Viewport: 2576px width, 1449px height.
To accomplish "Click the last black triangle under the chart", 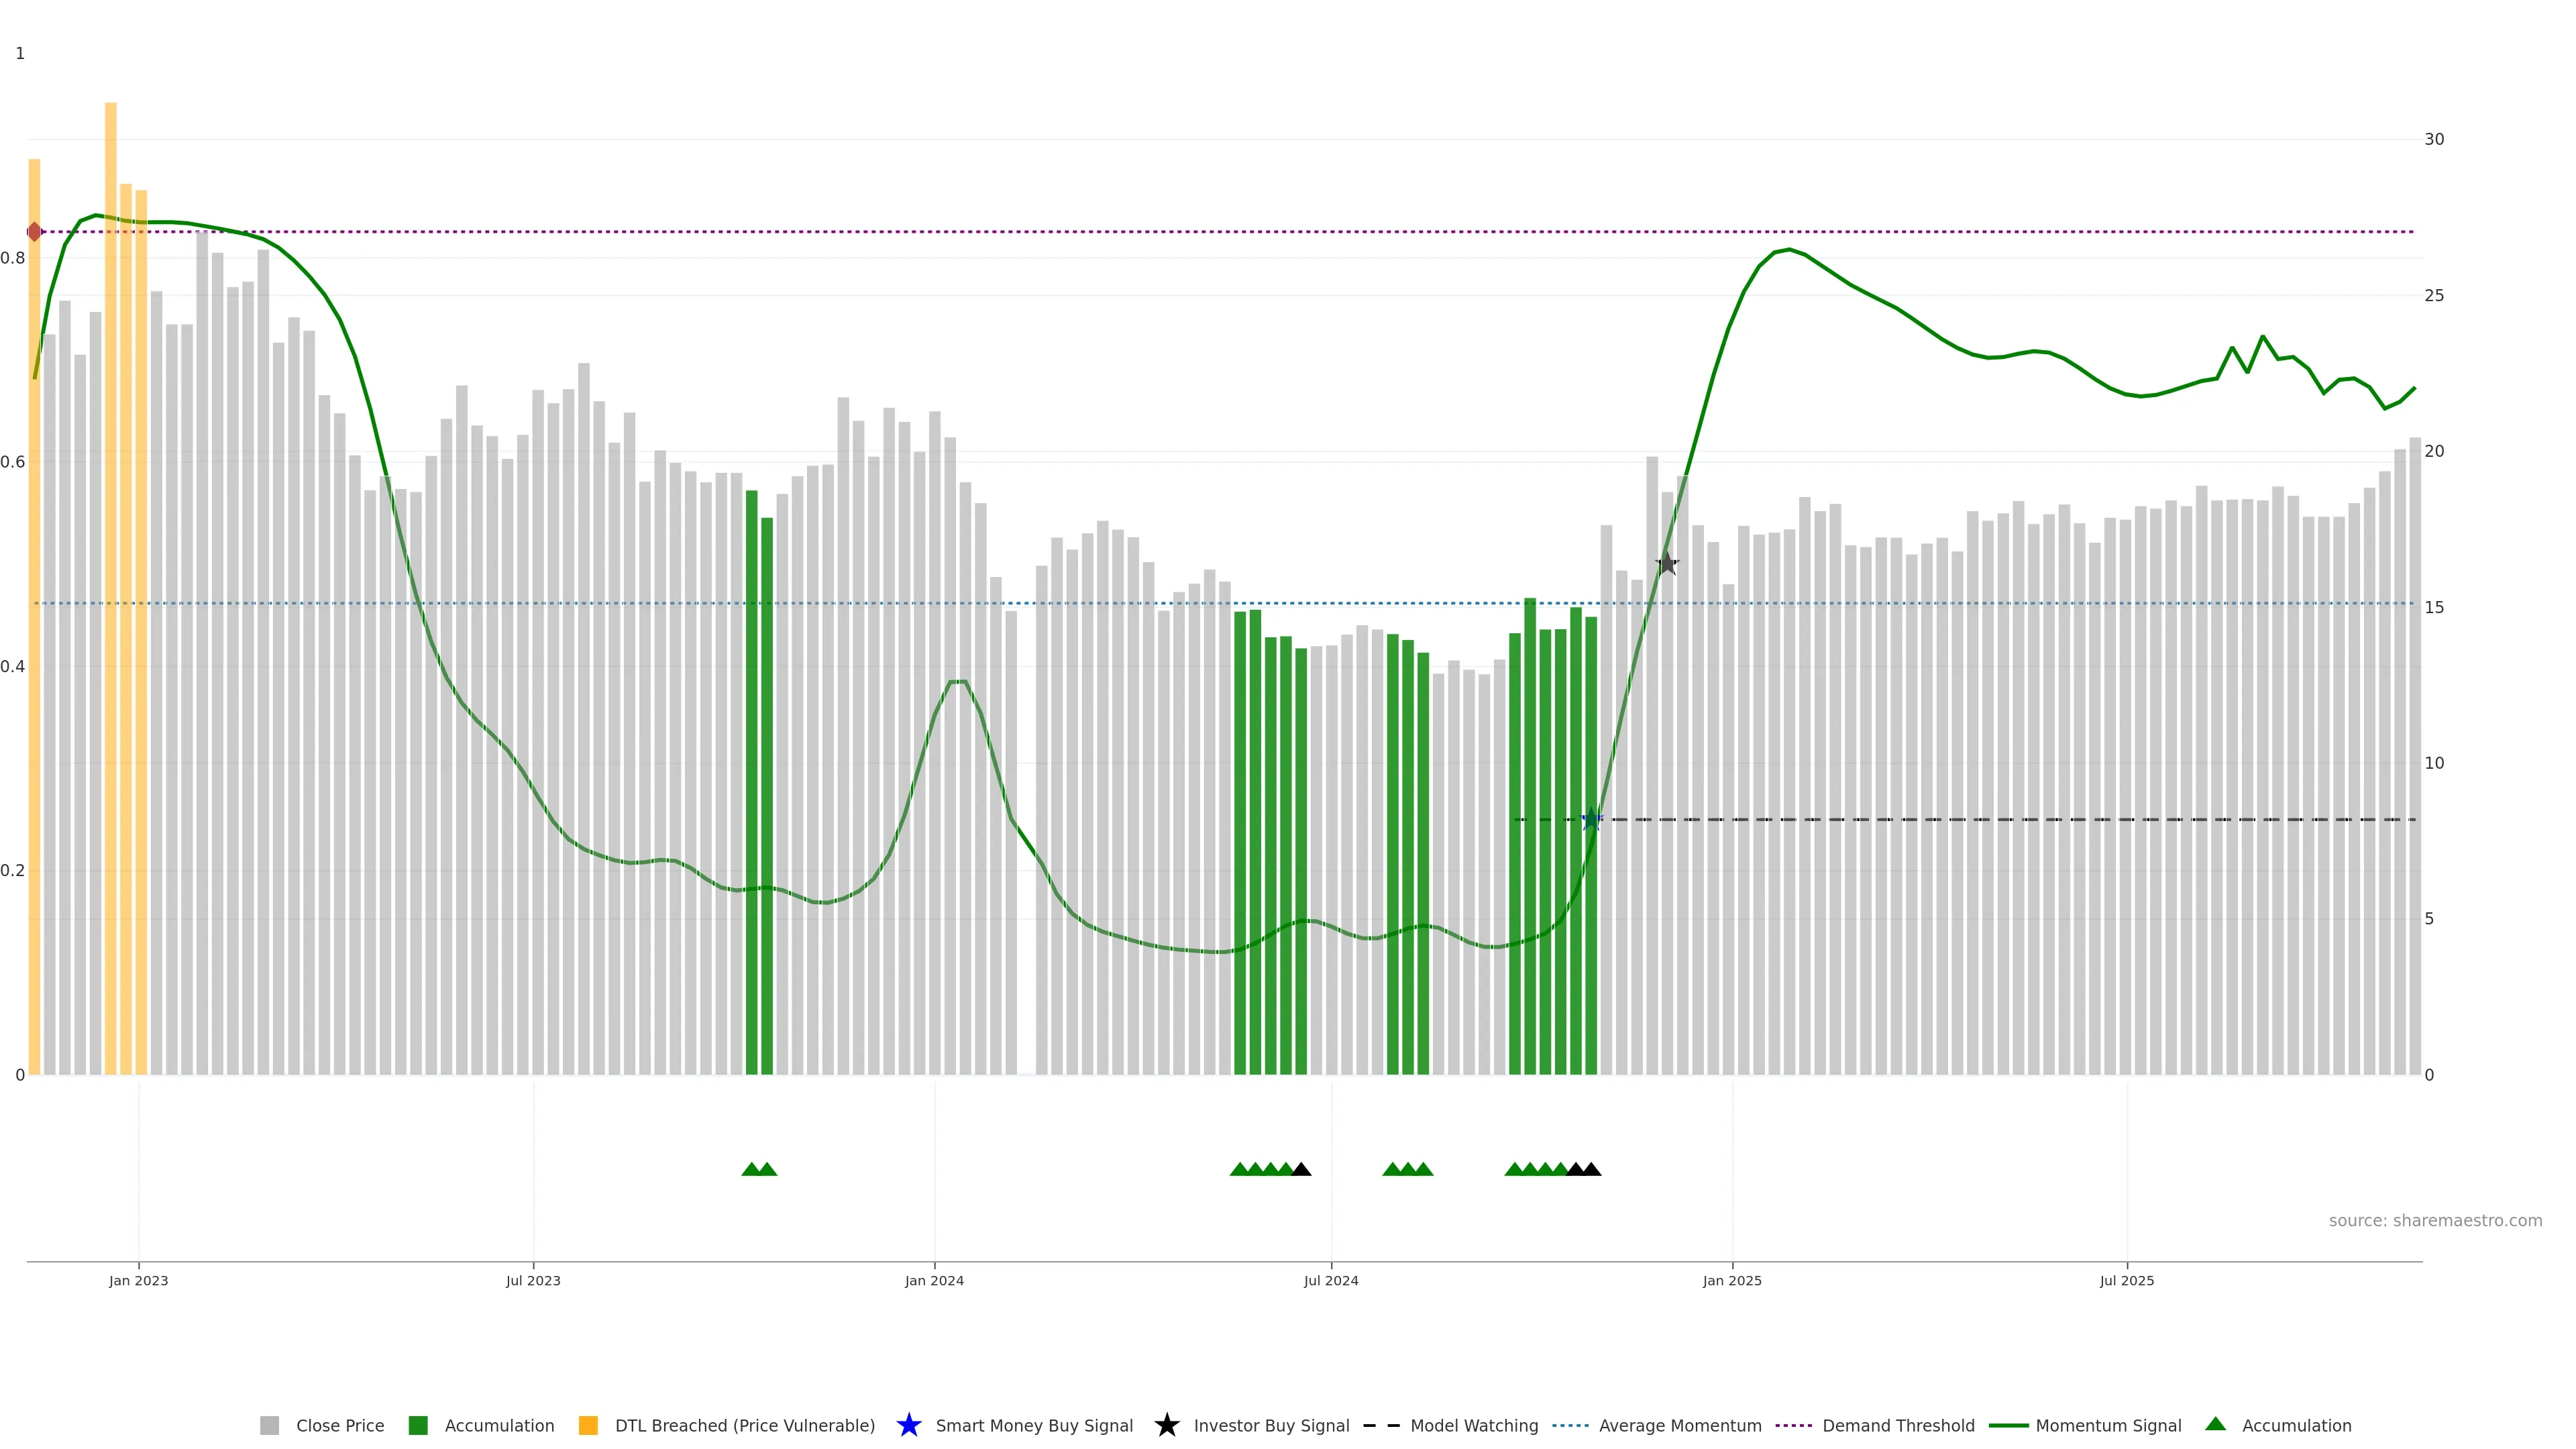I will pyautogui.click(x=1591, y=1169).
